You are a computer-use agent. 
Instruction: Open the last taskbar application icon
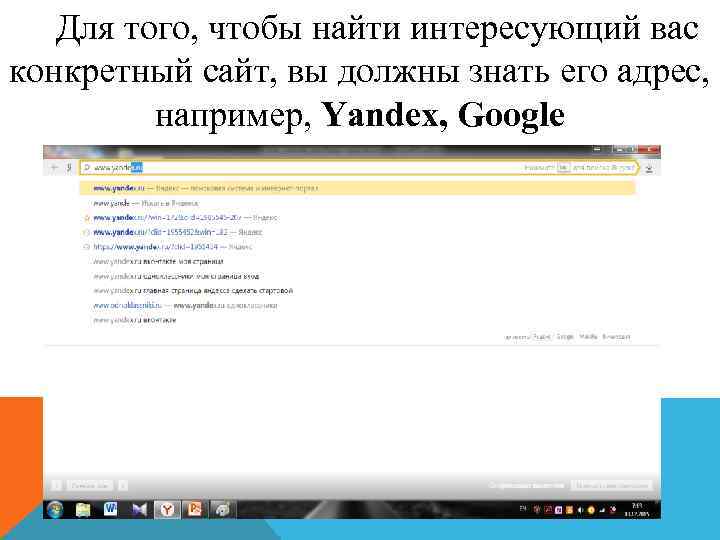pyautogui.click(x=223, y=510)
